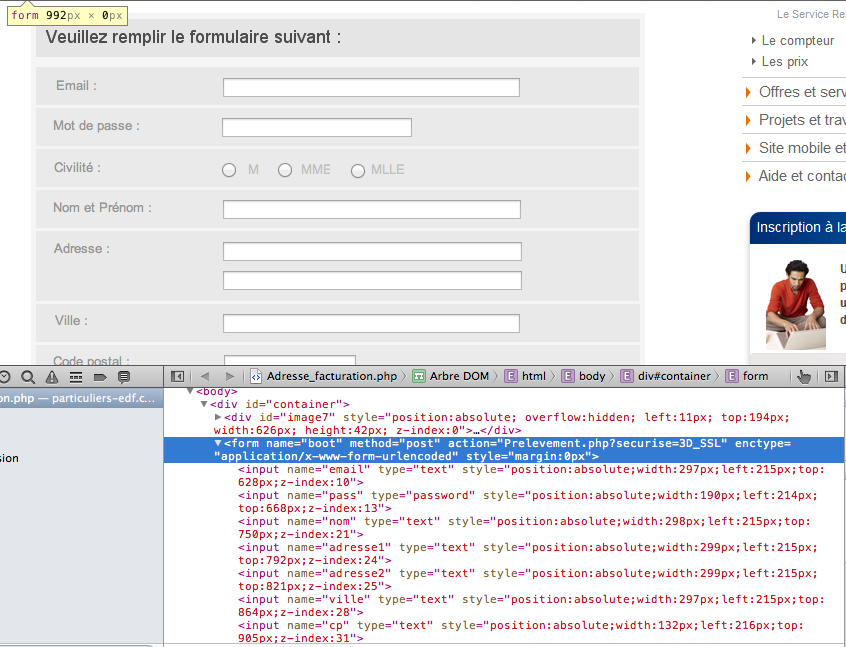Toggle the left sidebar panel icon

tap(178, 376)
